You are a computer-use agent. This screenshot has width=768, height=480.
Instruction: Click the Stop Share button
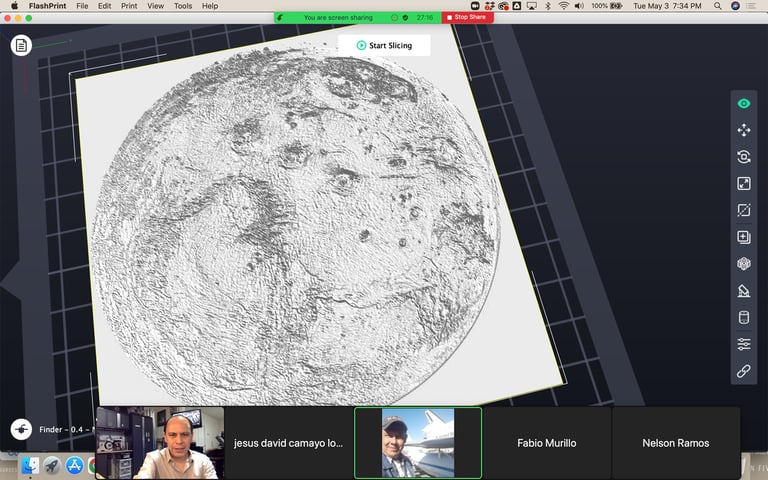click(468, 17)
